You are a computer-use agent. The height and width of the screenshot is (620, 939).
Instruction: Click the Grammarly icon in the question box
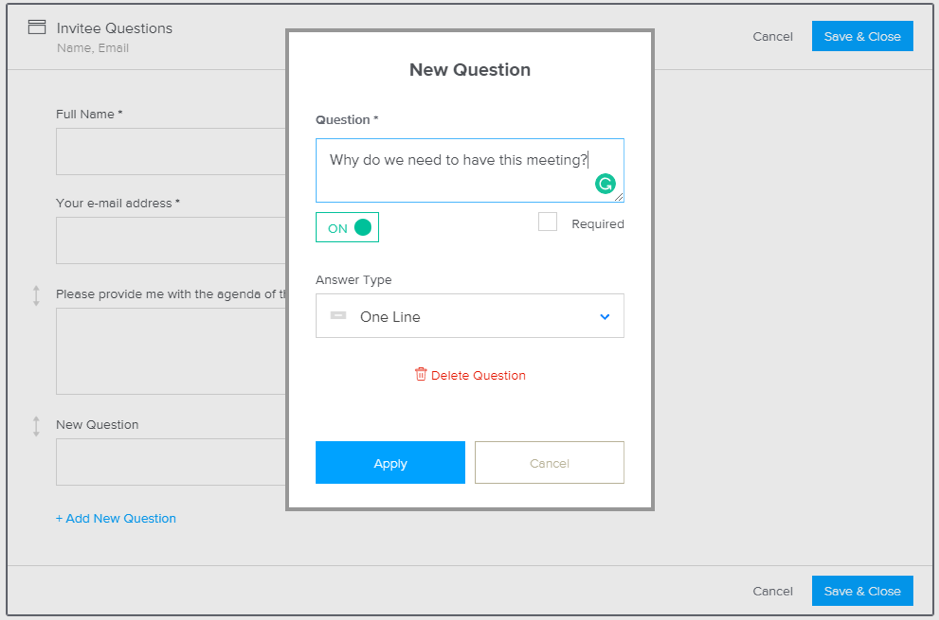605,184
